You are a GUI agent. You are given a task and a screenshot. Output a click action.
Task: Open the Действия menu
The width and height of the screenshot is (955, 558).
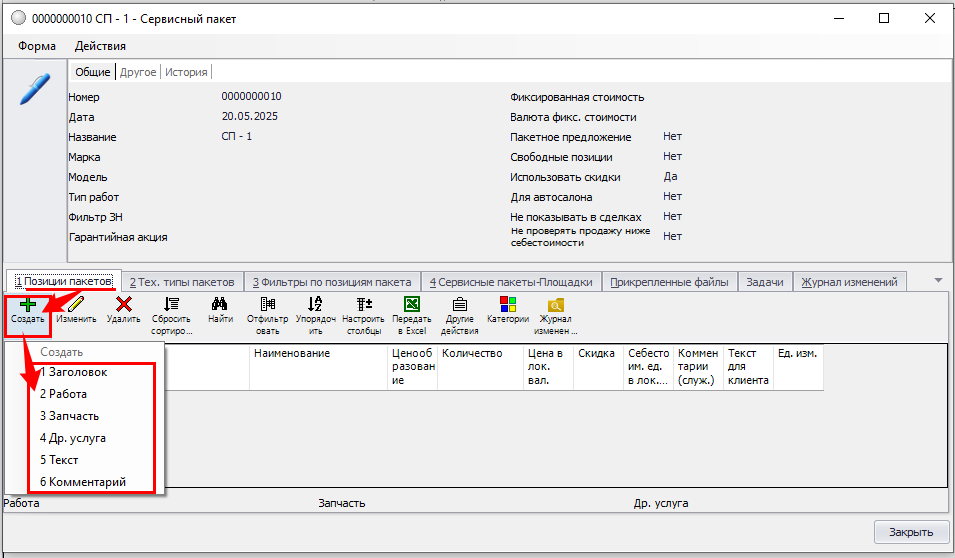[x=100, y=46]
